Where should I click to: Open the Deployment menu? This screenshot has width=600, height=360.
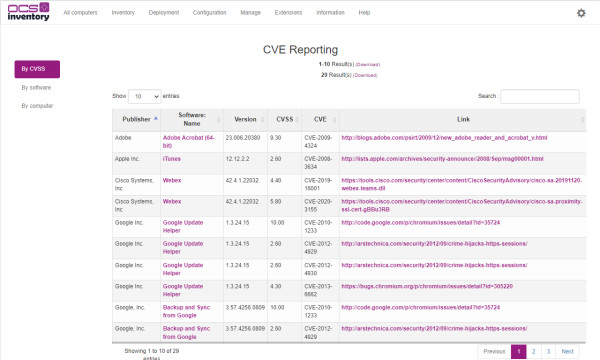pos(164,13)
